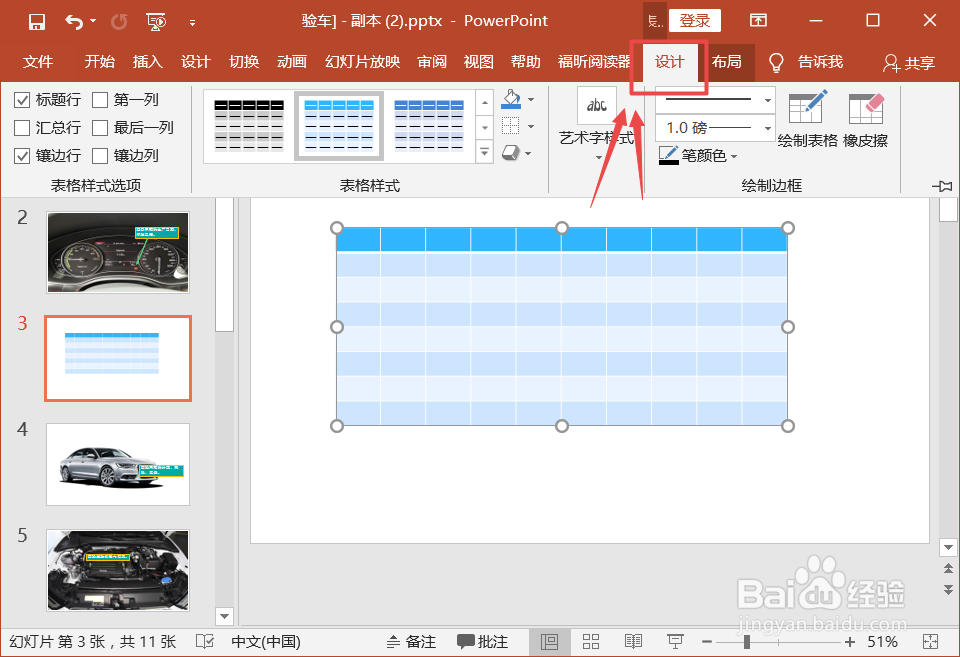Open the pen weight 1.0 磅 dropdown
The image size is (960, 657).
coord(714,128)
